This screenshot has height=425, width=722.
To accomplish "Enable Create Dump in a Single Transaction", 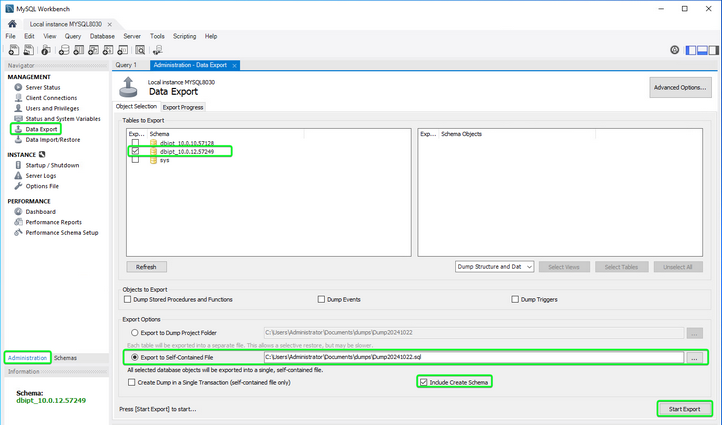I will click(x=132, y=382).
